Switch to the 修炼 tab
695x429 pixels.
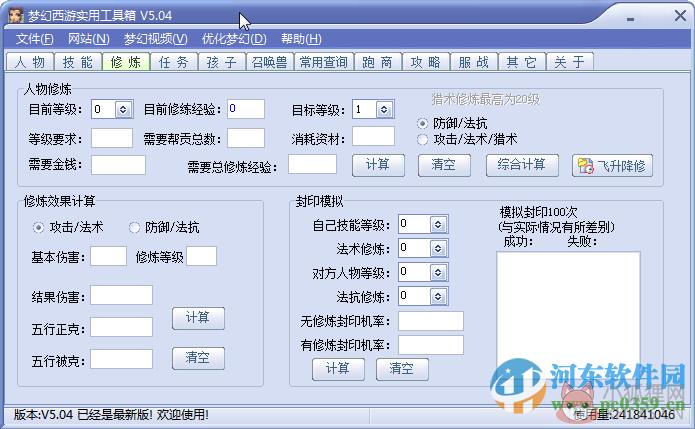(x=126, y=62)
